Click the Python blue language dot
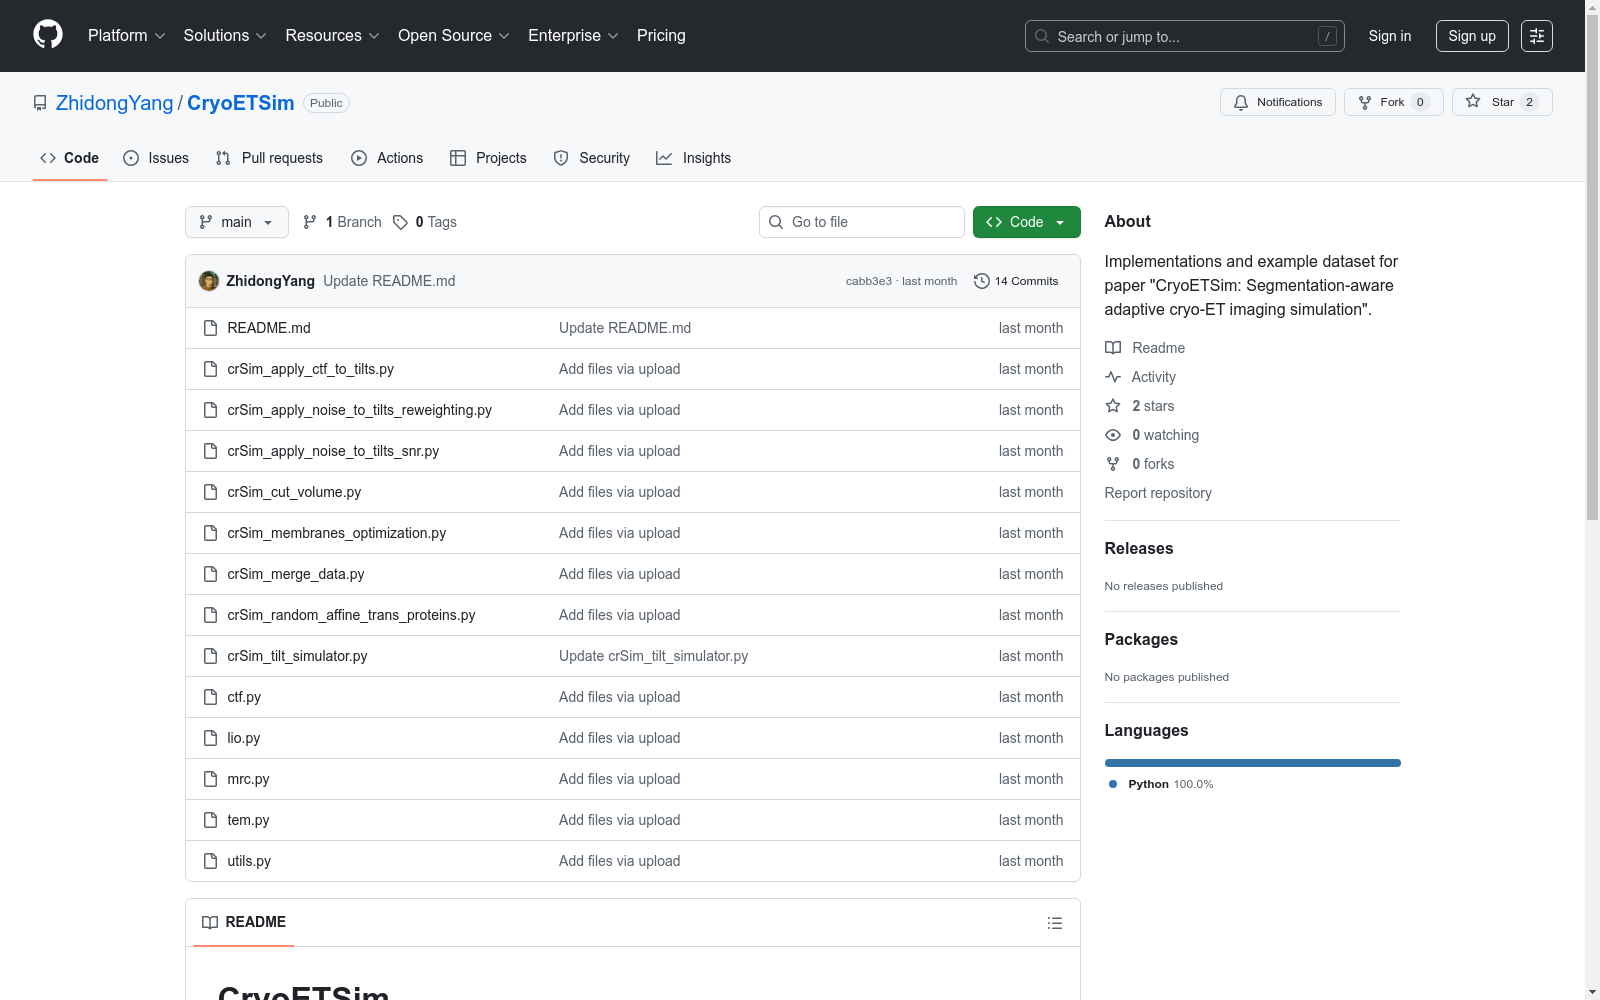This screenshot has width=1600, height=1000. point(1113,784)
